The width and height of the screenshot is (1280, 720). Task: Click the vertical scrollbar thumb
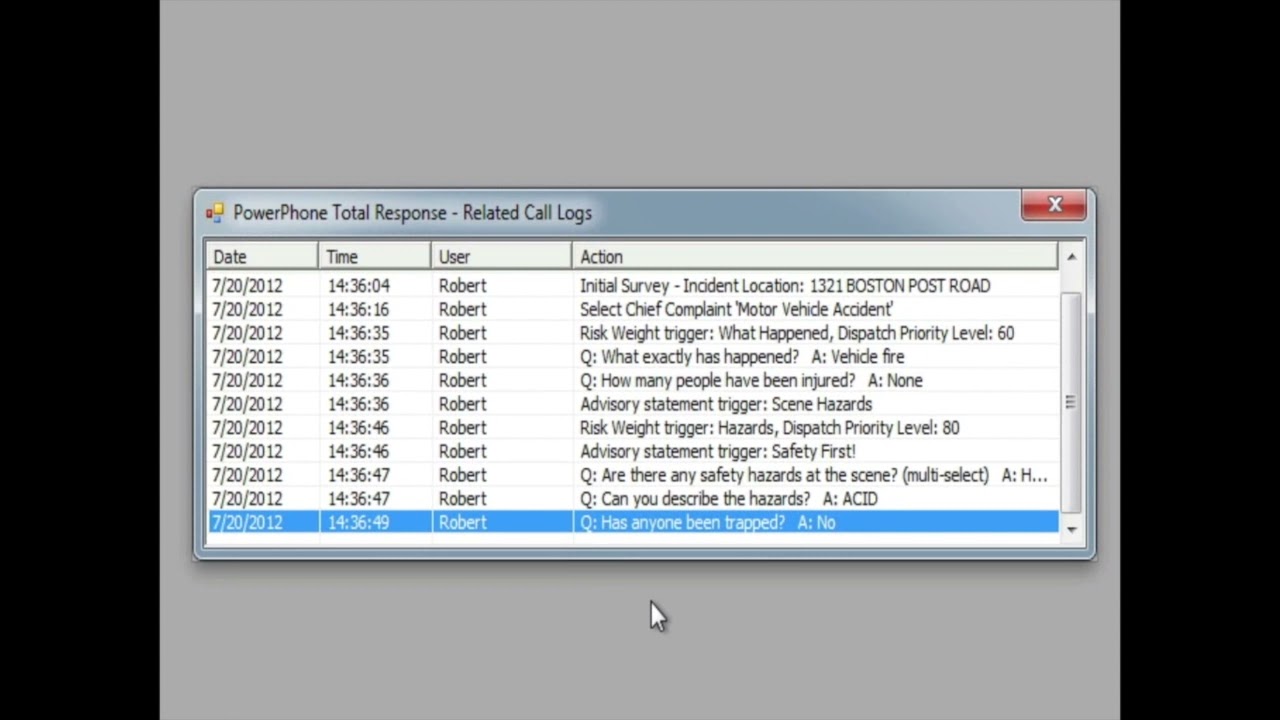[x=1071, y=403]
